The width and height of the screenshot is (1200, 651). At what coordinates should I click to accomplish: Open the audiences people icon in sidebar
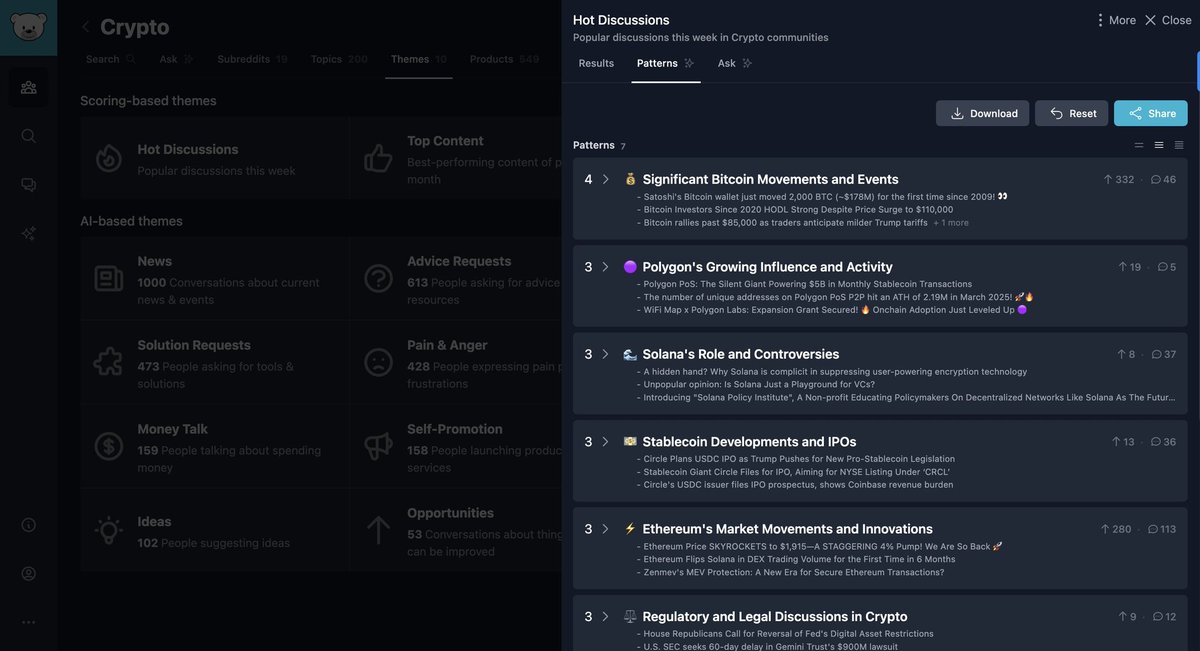click(28, 88)
